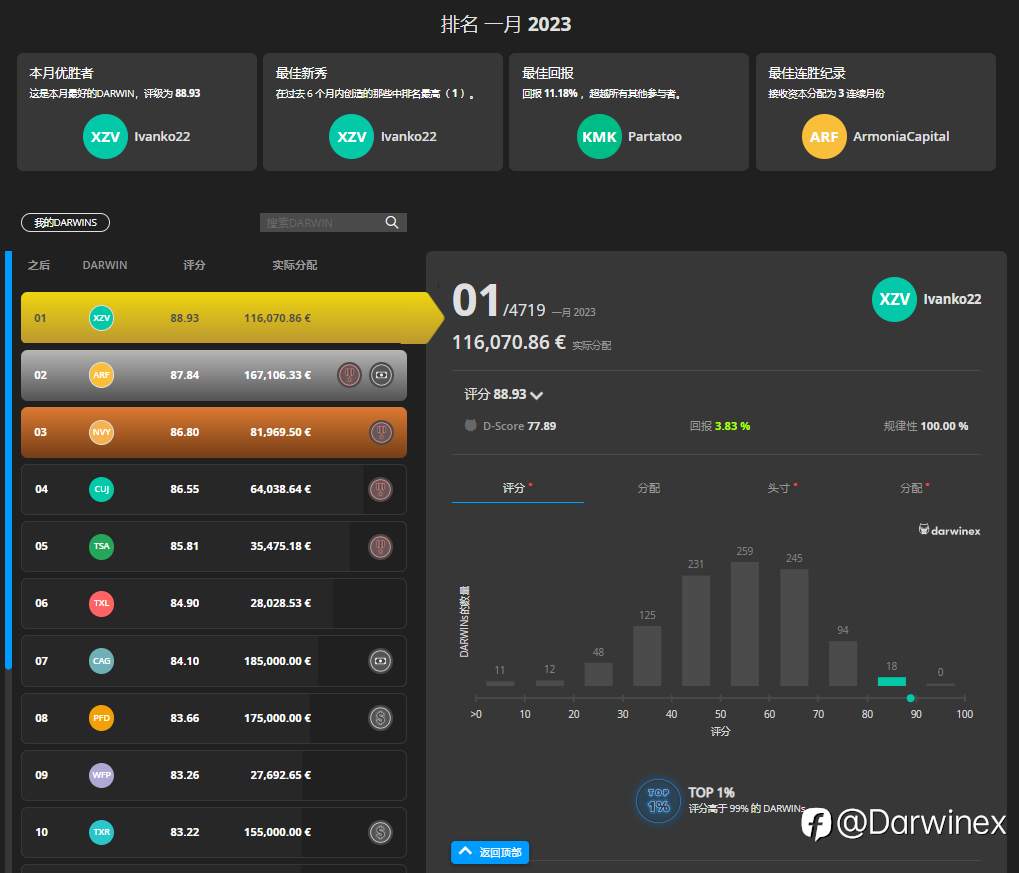Screen dimensions: 1019x873
Task: Click 28,028.53 € in rank 06 row
Action: pos(280,603)
